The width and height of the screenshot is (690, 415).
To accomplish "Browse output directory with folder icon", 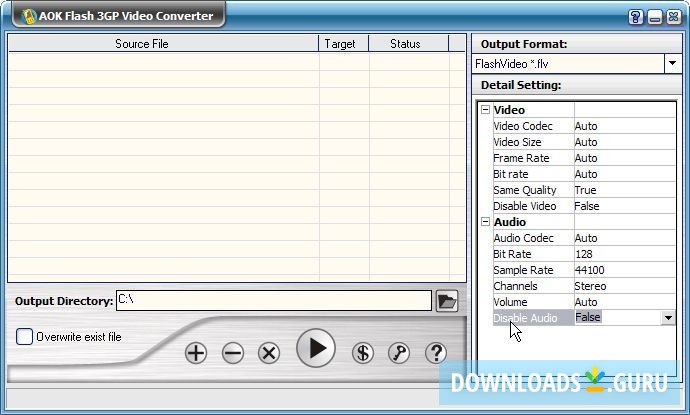I will (447, 301).
